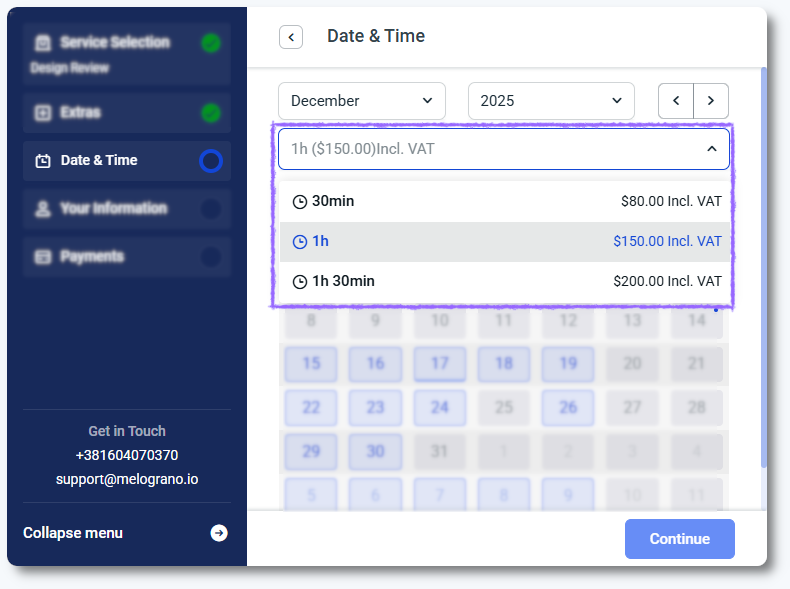This screenshot has width=790, height=589.
Task: Click the blue circle indicator for Date & Time
Action: [x=210, y=161]
